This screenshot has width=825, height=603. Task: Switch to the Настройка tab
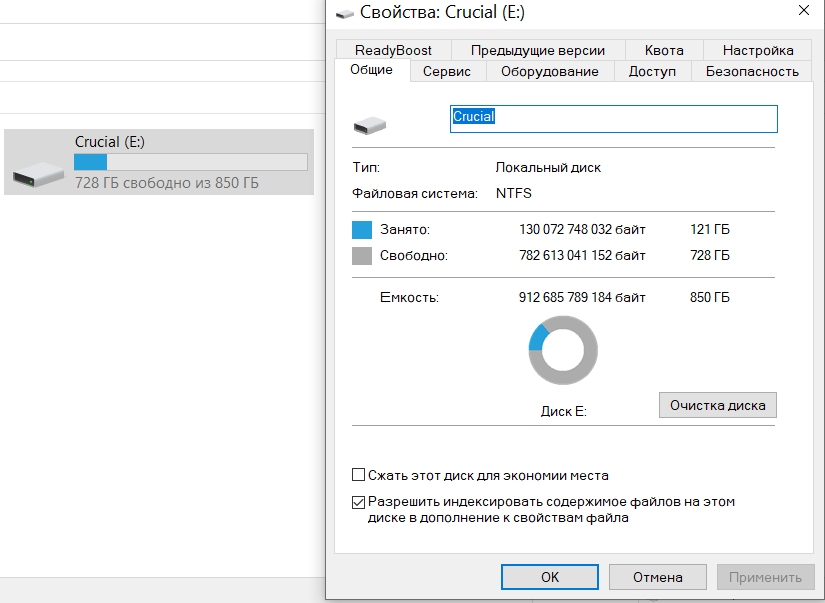[x=758, y=50]
